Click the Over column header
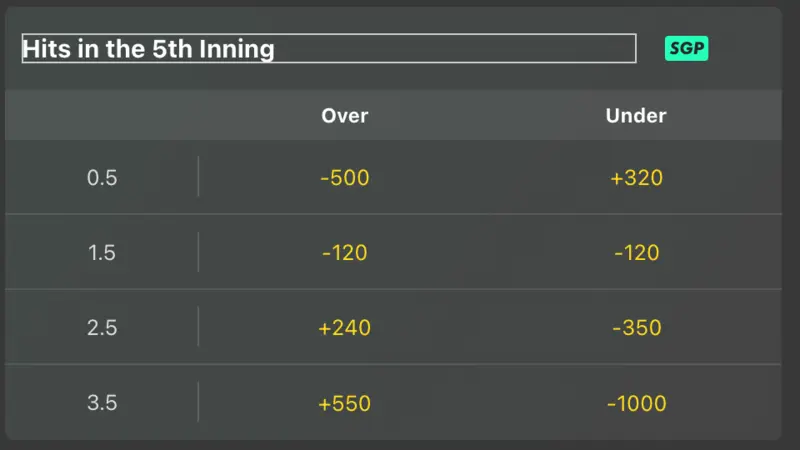The height and width of the screenshot is (450, 800). click(345, 116)
